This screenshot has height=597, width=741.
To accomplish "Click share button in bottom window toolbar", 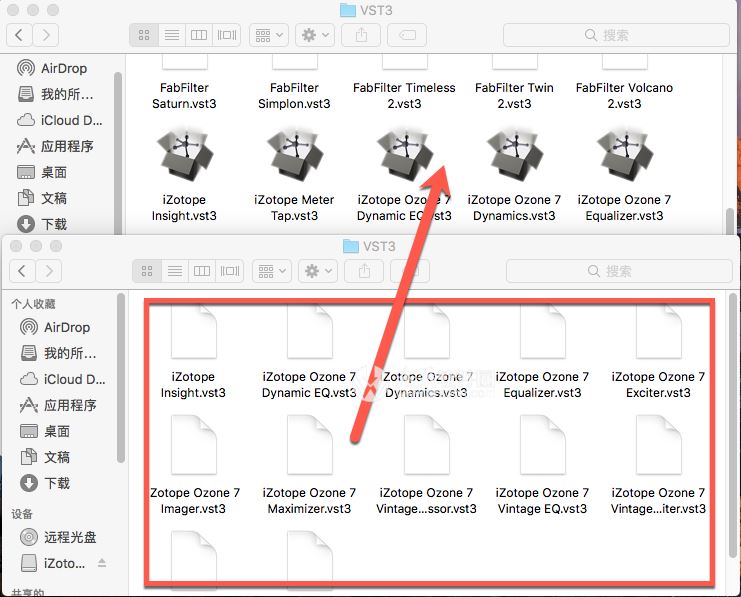I will [x=364, y=271].
